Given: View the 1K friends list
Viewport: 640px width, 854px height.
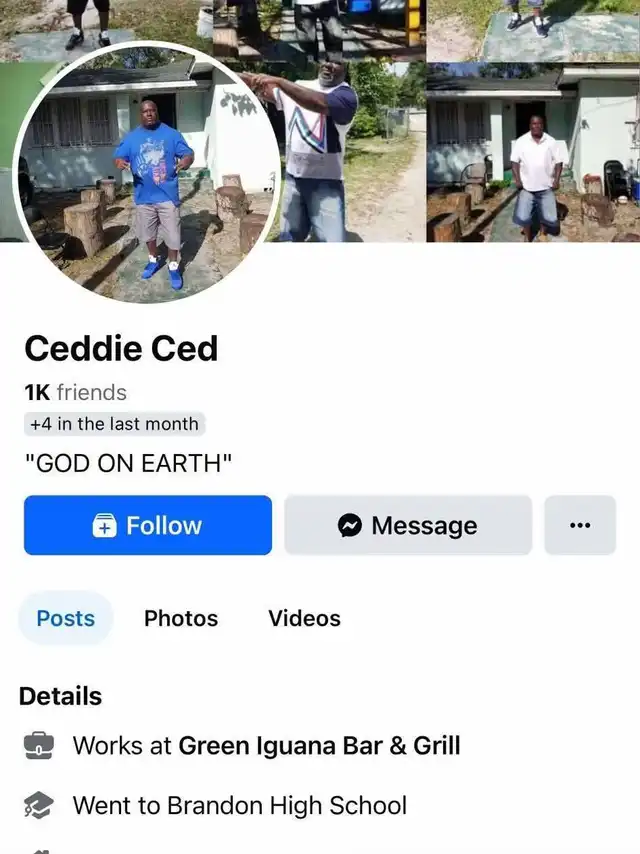Looking at the screenshot, I should 76,392.
